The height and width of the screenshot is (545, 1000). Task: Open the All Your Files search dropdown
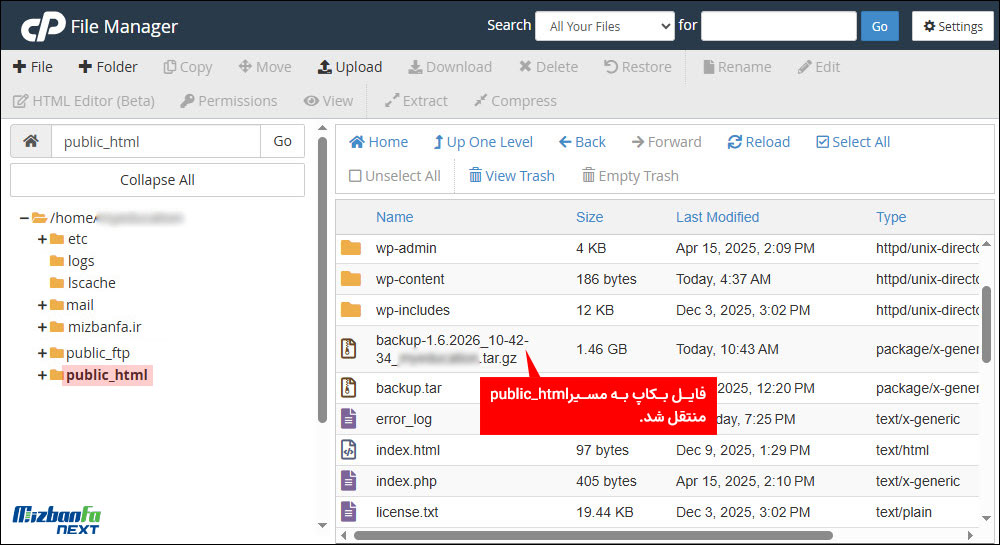click(x=604, y=27)
